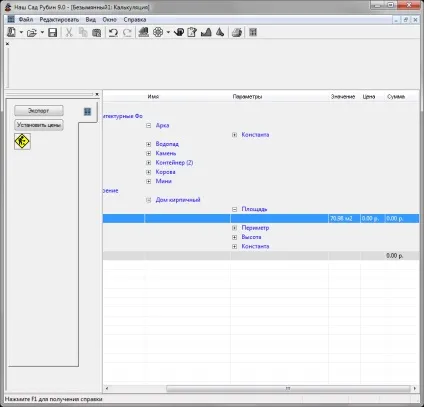Expand the Периметр parameter node
This screenshot has width=424, height=407.
pos(234,228)
